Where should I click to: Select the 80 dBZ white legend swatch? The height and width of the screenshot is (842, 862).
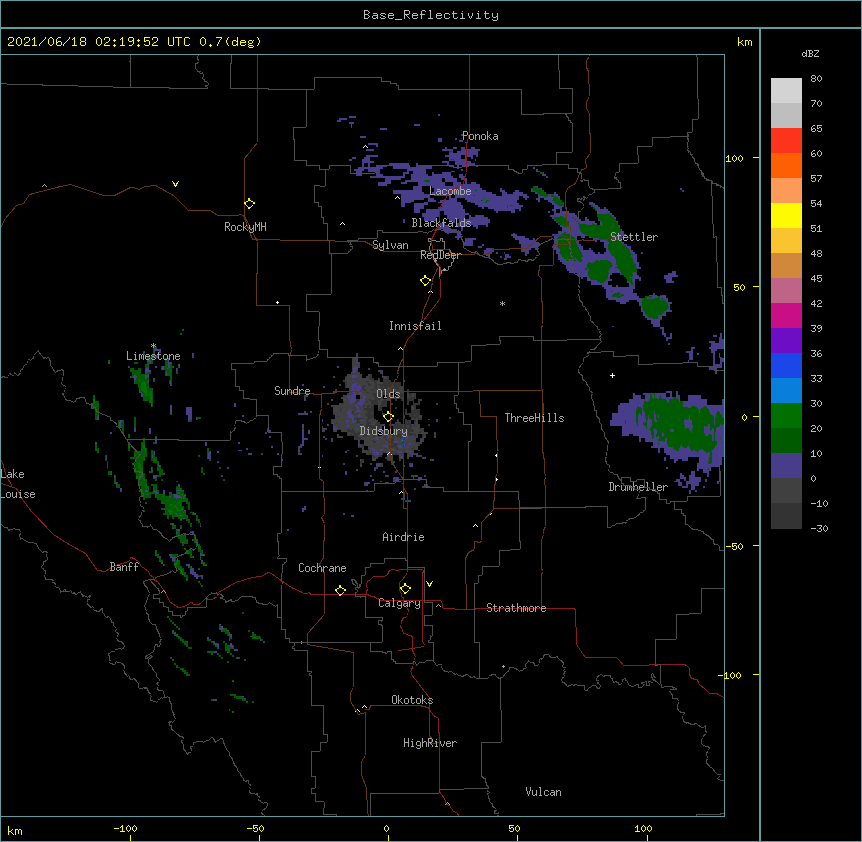pos(786,91)
